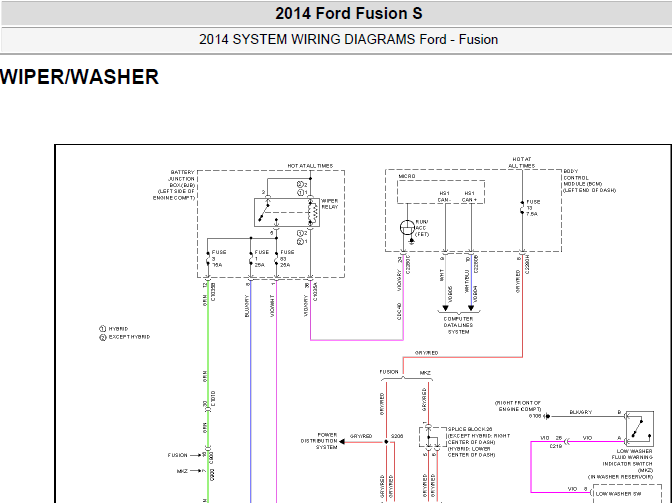Screen dimensions: 672x503
Task: Click the 'FUSE 13 7.5A' label in BCM
Action: point(533,208)
